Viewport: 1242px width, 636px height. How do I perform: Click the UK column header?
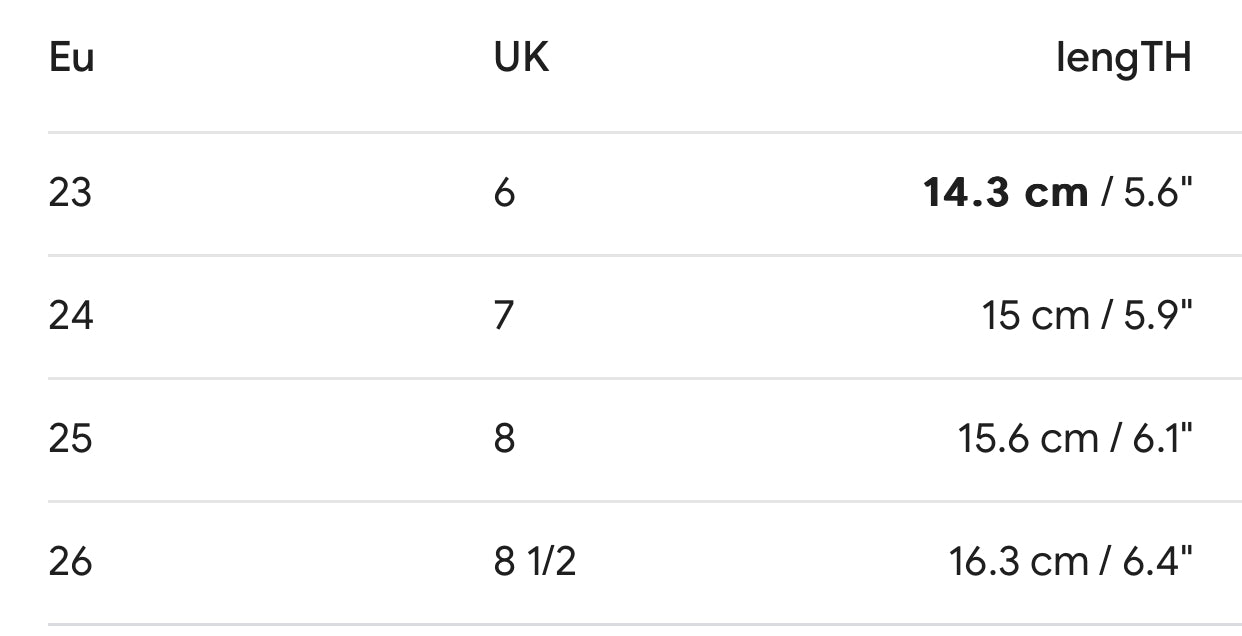coord(521,58)
